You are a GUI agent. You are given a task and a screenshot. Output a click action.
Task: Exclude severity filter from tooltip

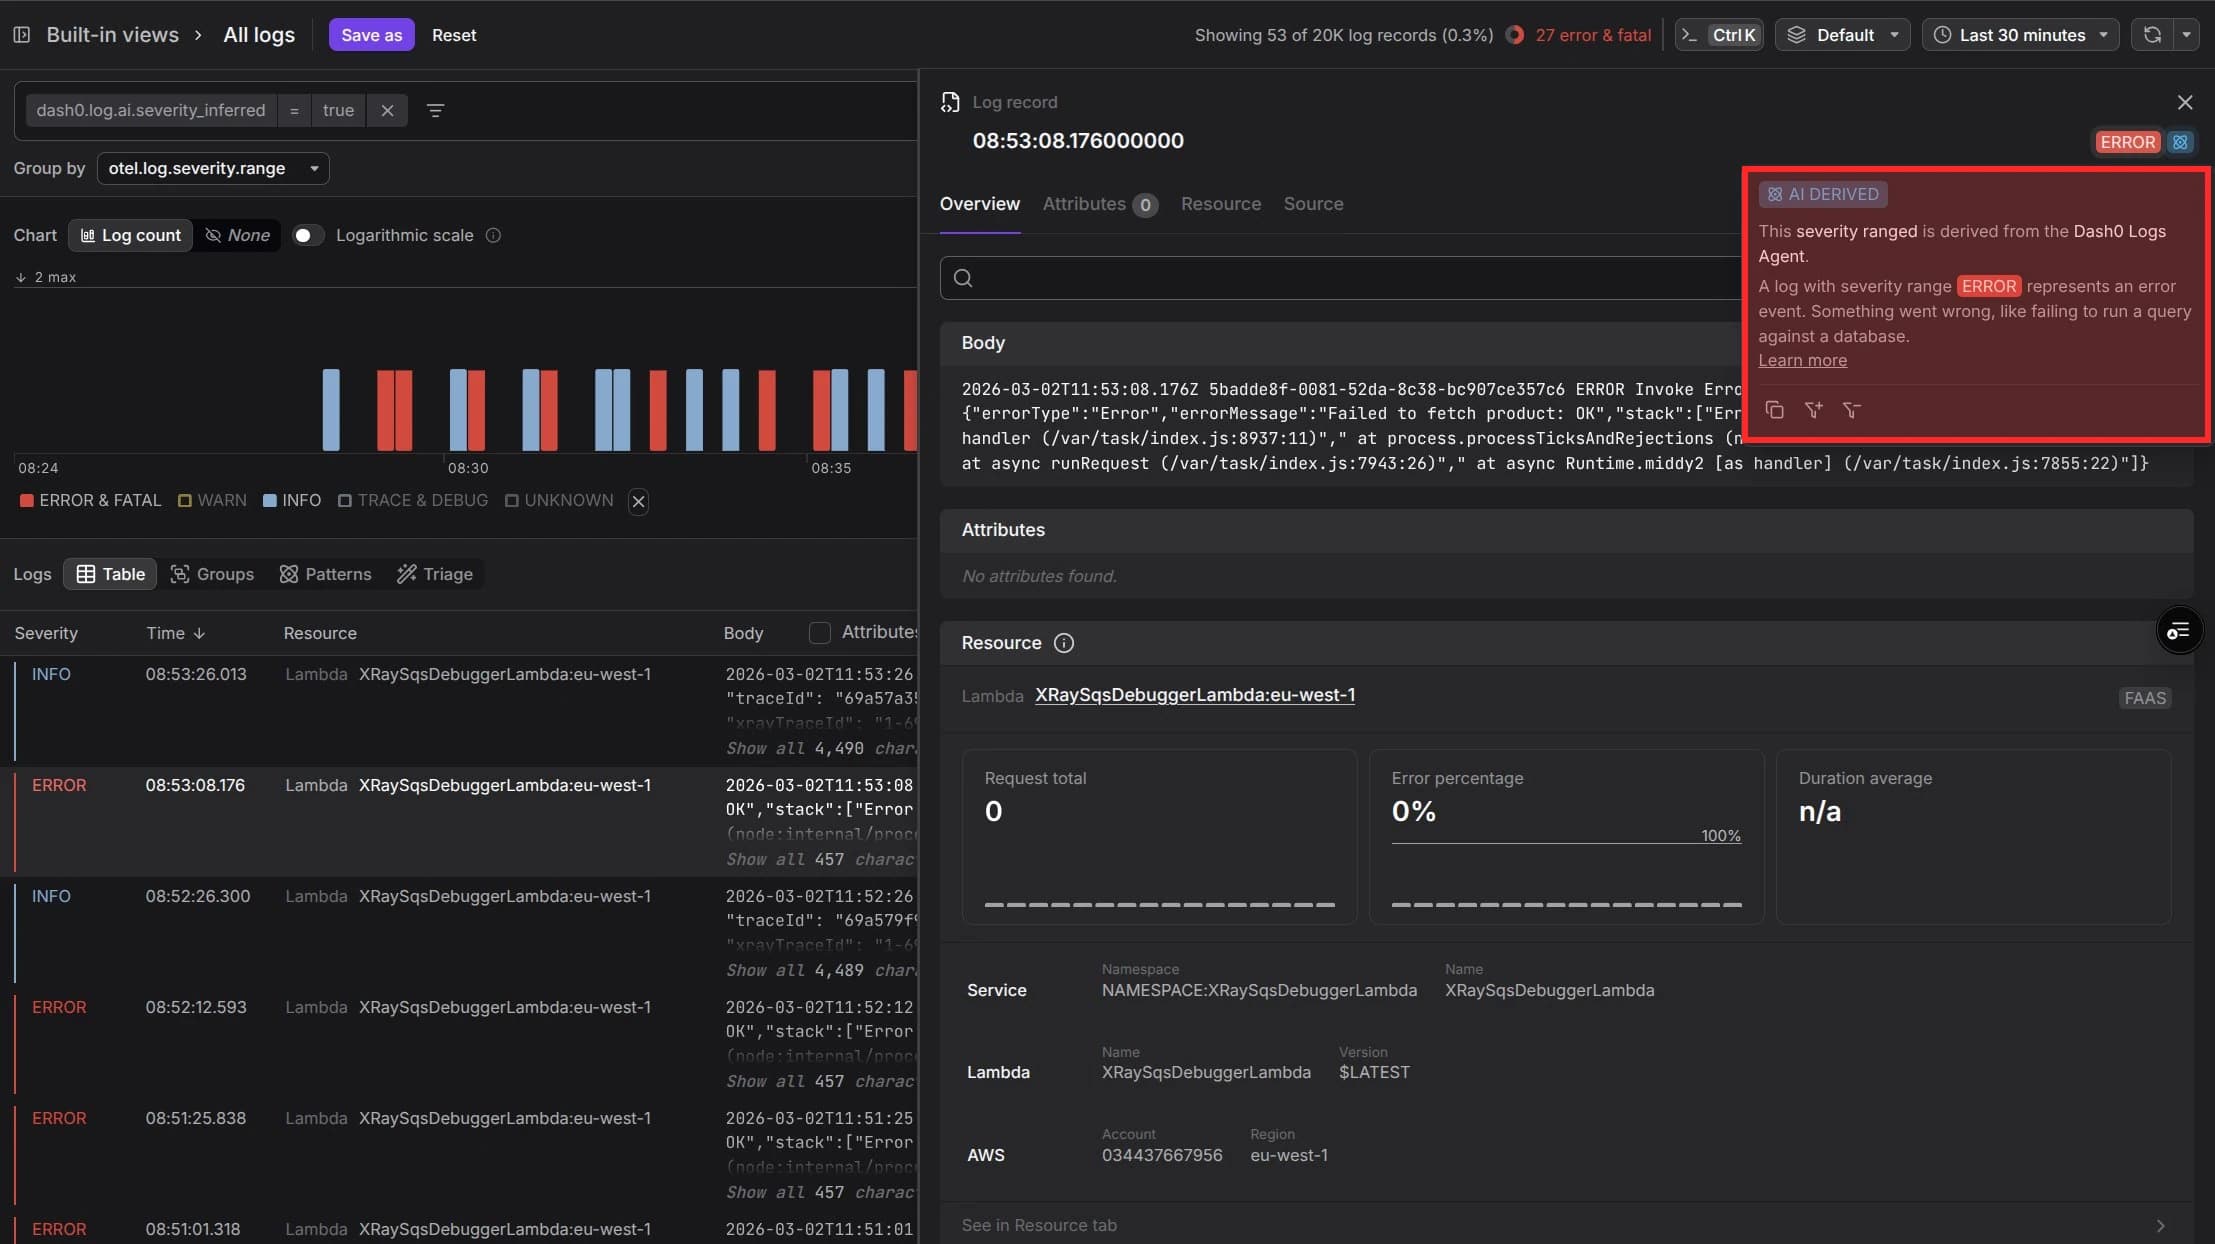[1851, 410]
